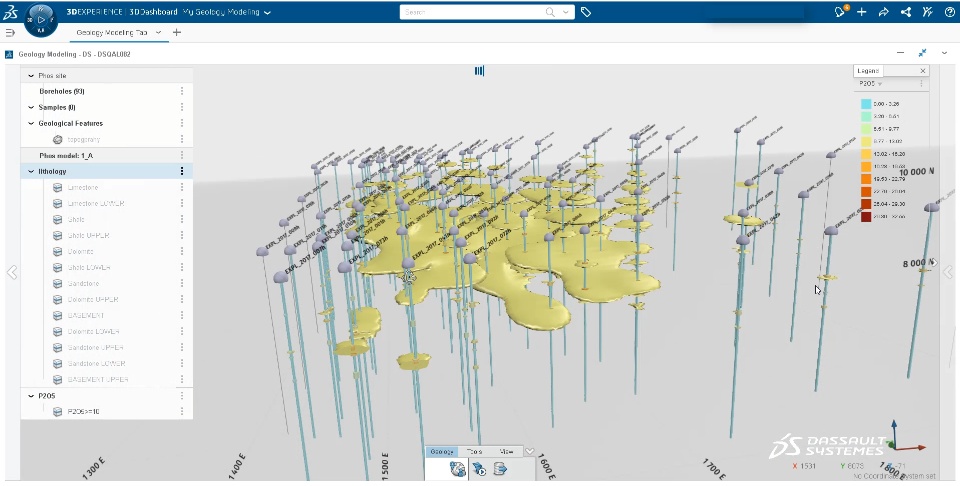Select the Boreholes tree item
The width and height of the screenshot is (960, 486).
[62, 91]
